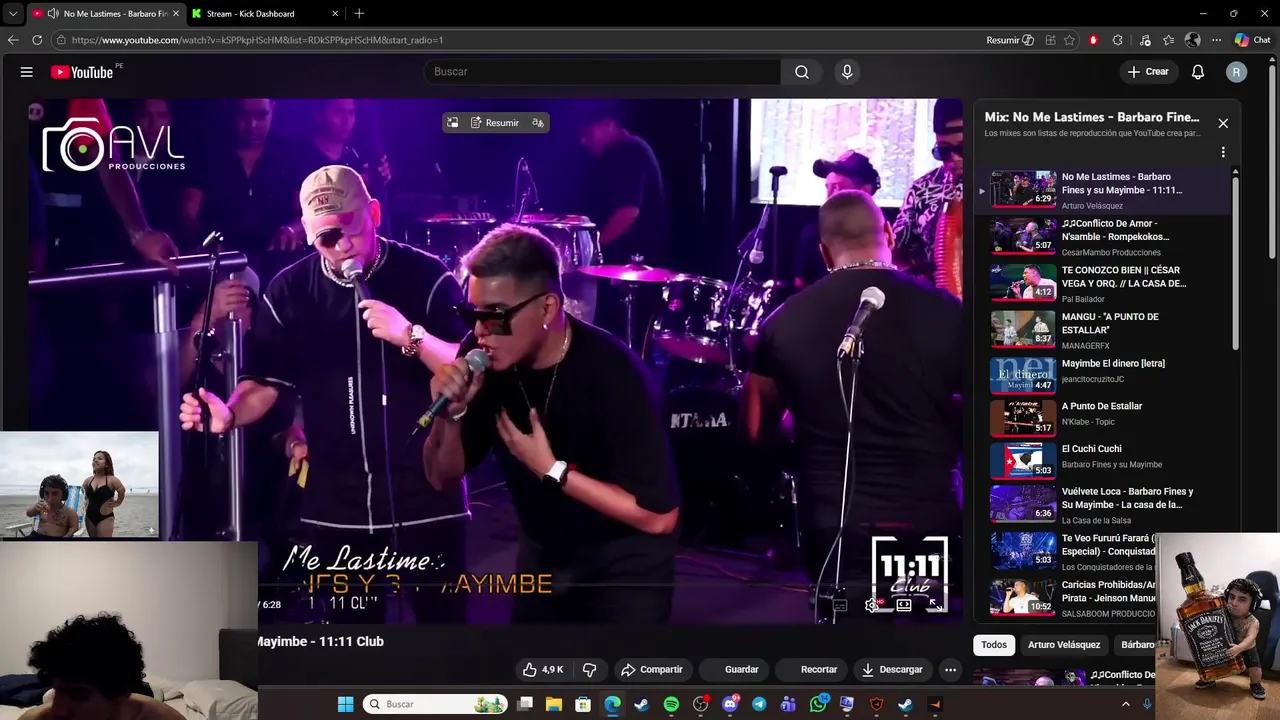1280x720 pixels.
Task: Select the Arturo Velásquez filter chip
Action: click(x=1064, y=645)
